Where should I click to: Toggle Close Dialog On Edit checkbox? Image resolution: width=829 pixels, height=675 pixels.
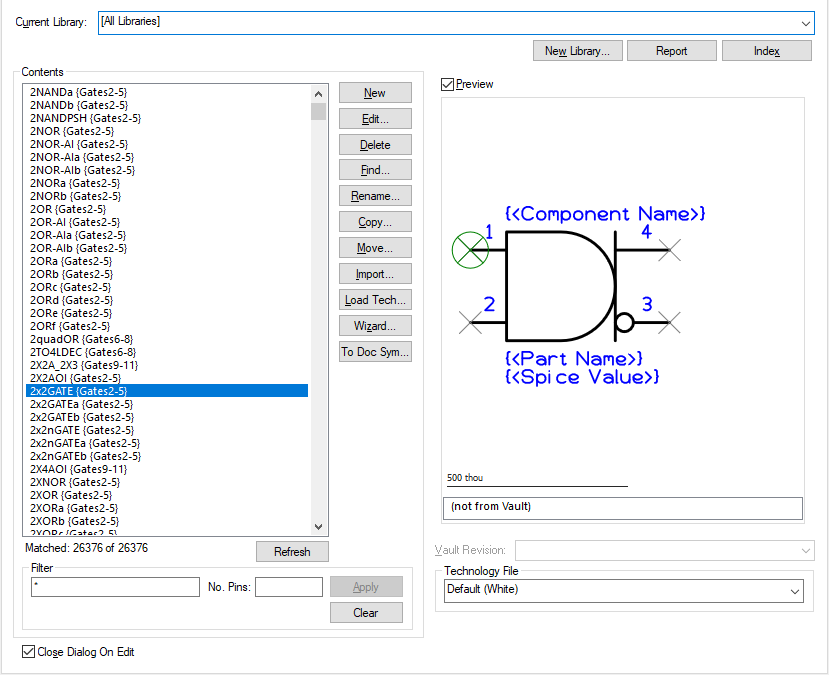click(28, 652)
